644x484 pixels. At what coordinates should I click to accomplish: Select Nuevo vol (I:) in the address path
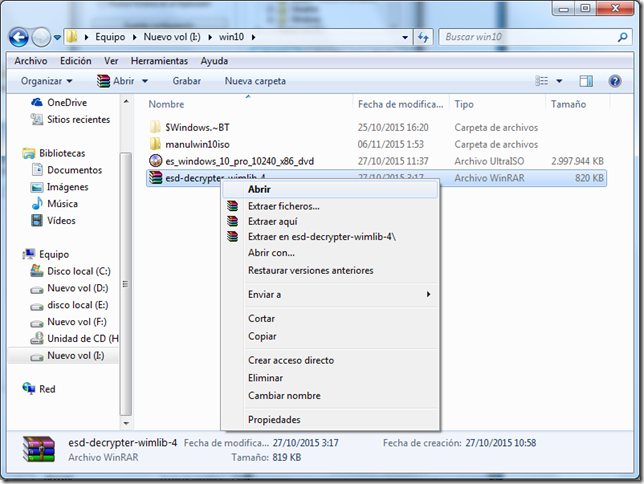tap(172, 37)
